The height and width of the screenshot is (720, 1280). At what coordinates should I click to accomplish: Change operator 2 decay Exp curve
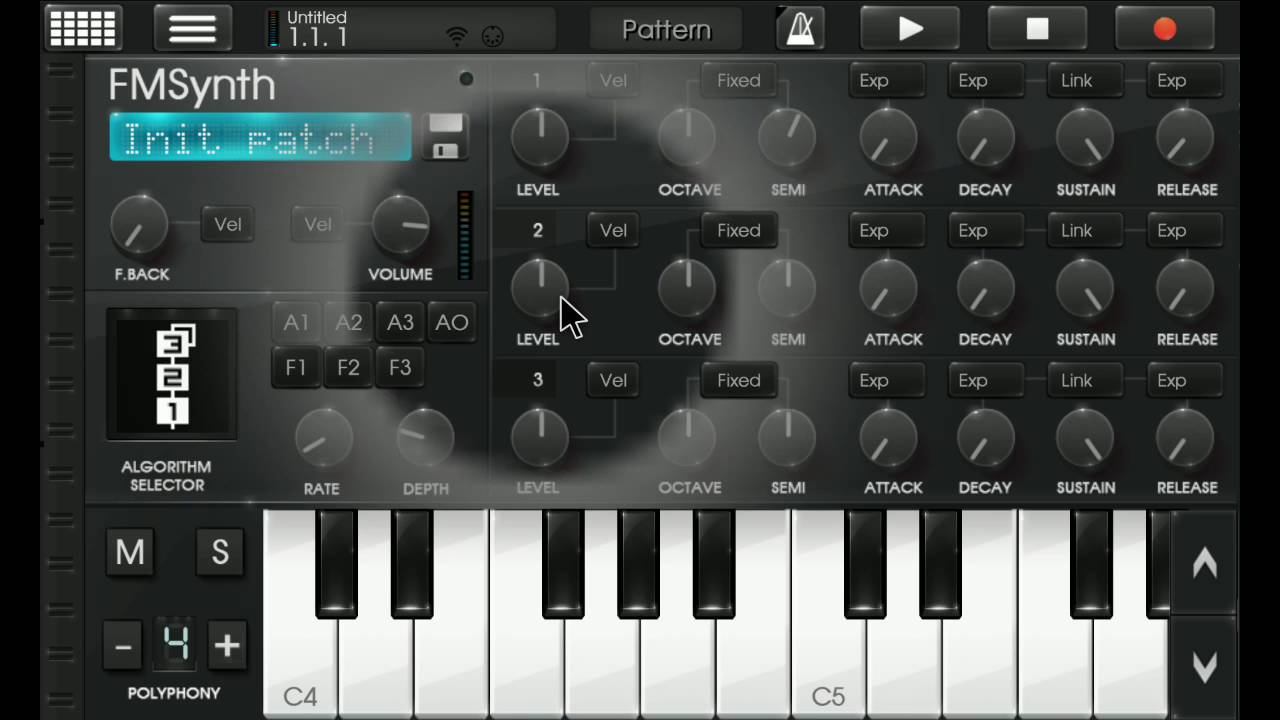coord(986,230)
